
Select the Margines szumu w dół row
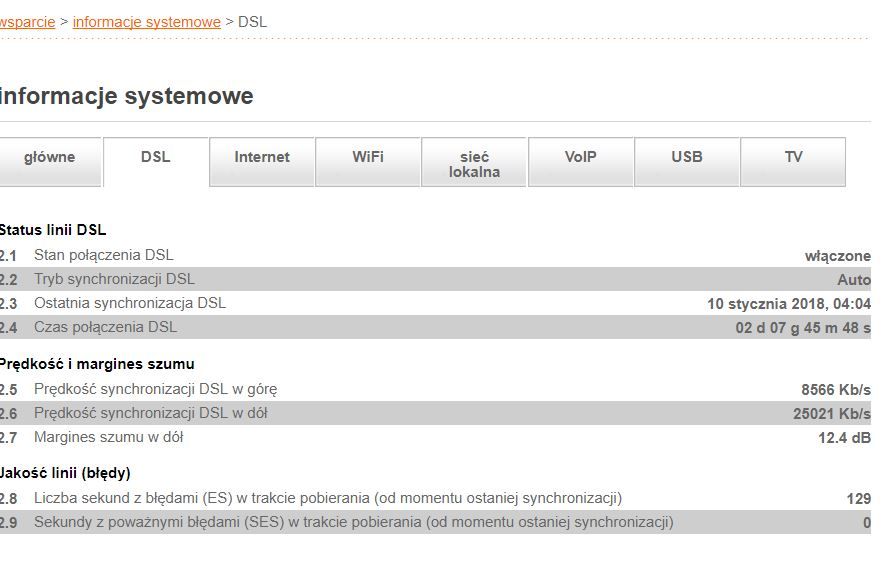coord(108,438)
